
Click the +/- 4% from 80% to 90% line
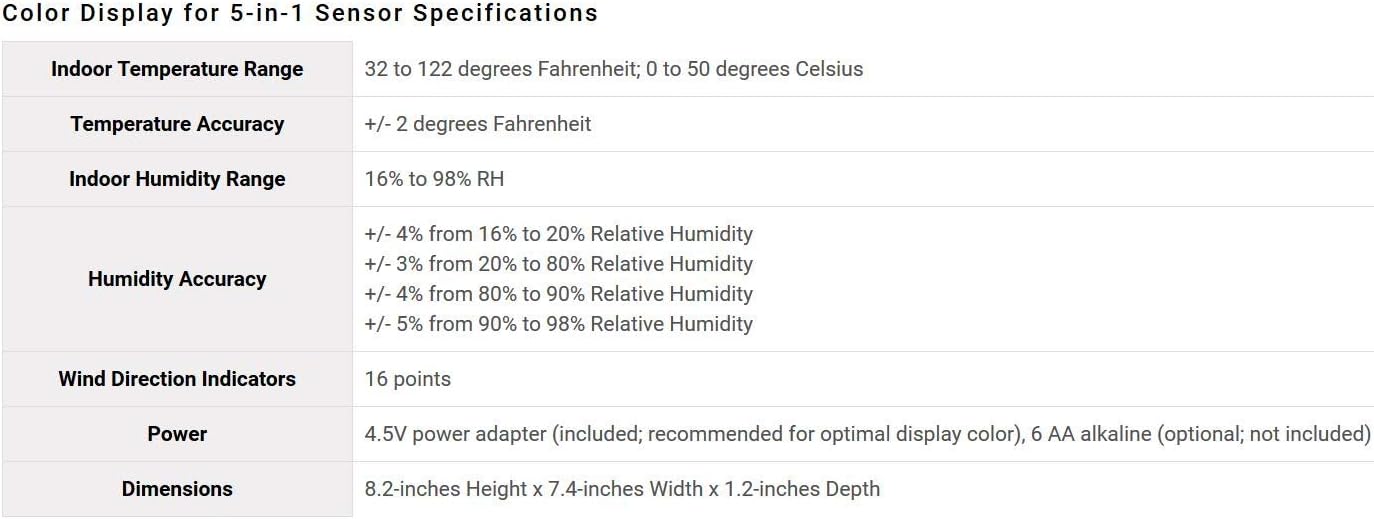(558, 294)
